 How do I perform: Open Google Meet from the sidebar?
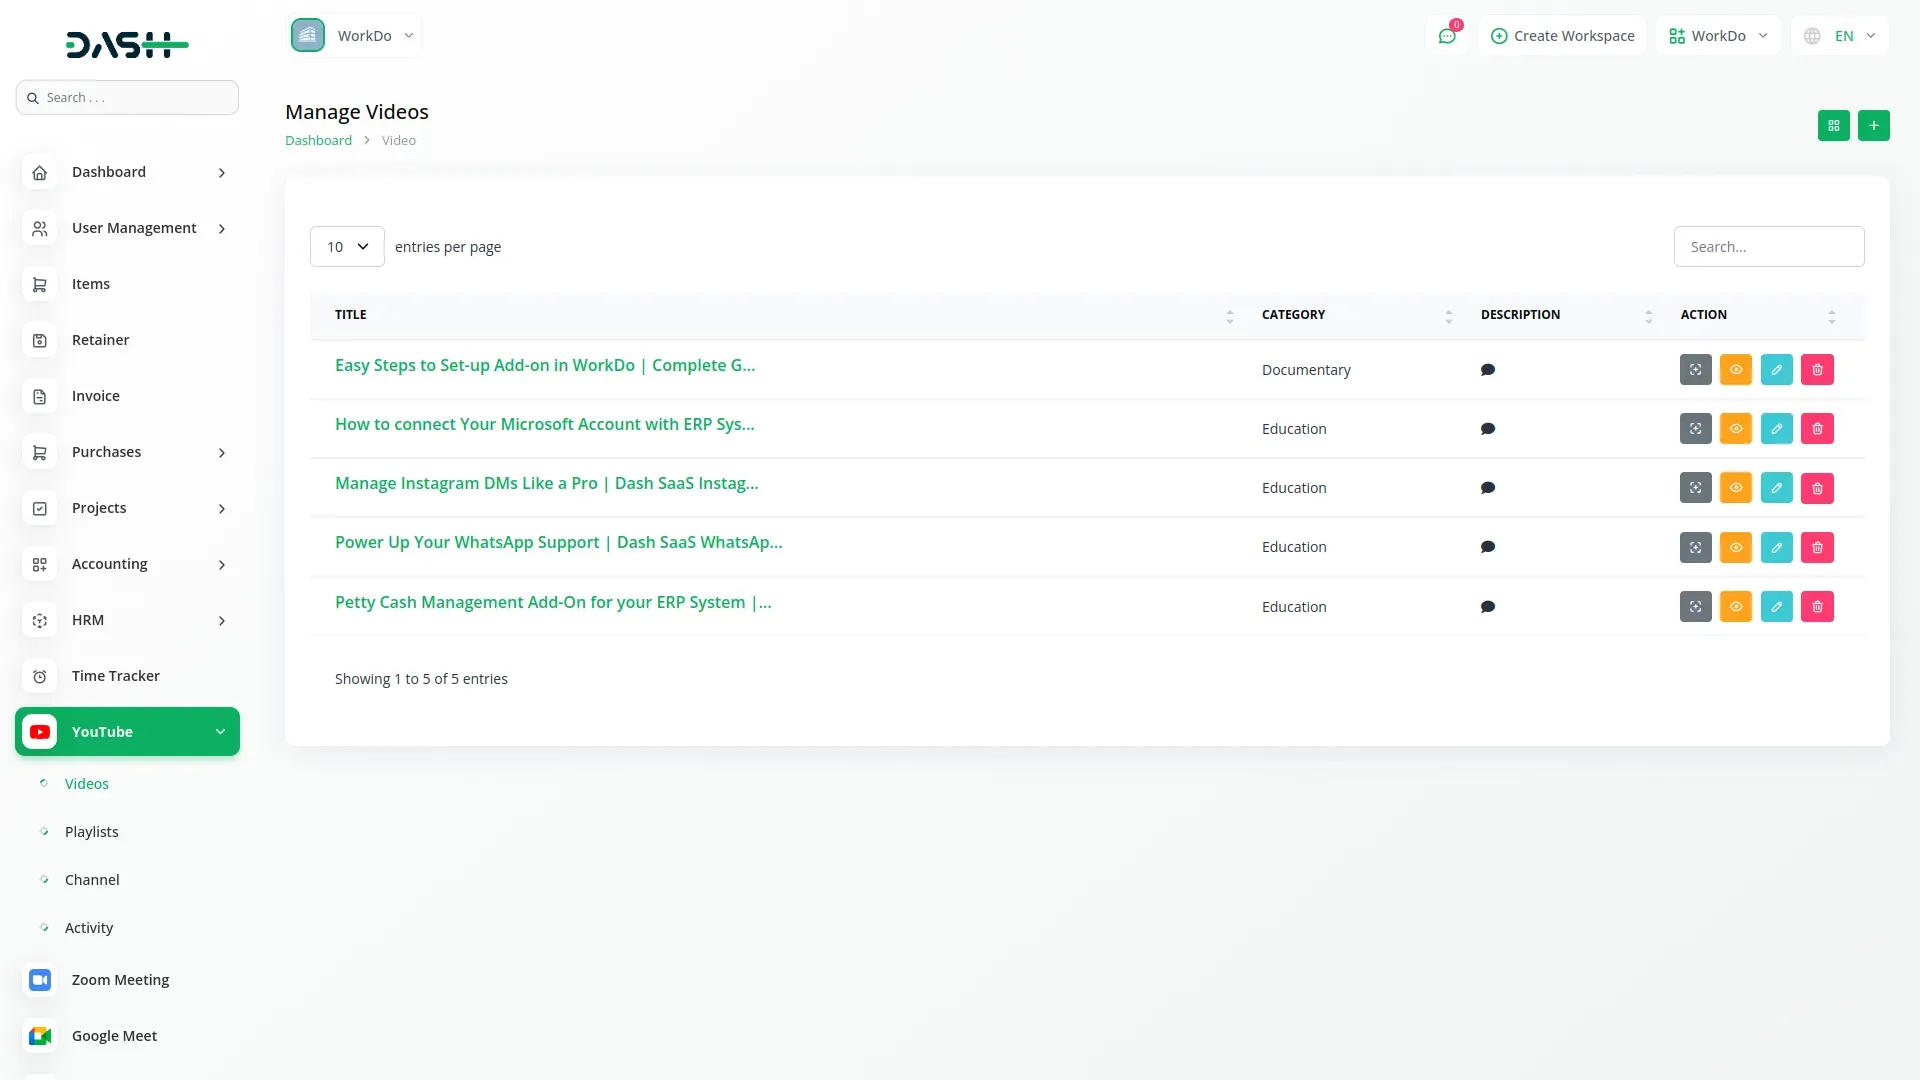click(113, 1035)
